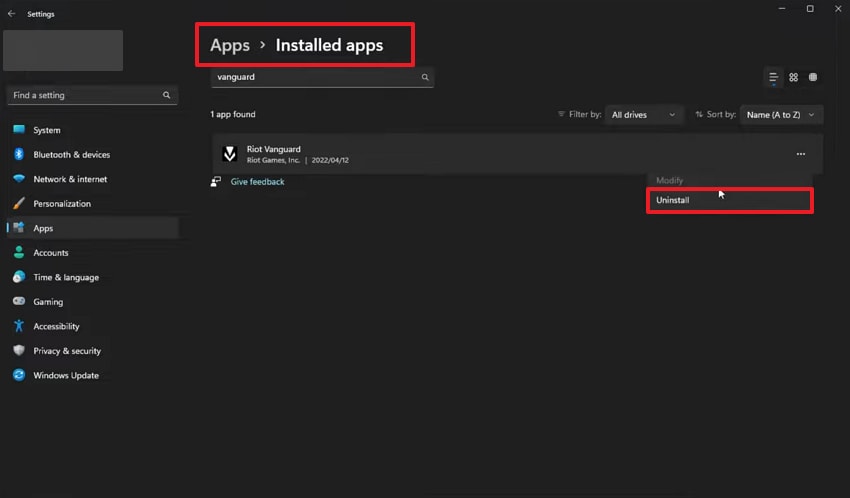
Task: Close the Settings window
Action: coord(838,9)
